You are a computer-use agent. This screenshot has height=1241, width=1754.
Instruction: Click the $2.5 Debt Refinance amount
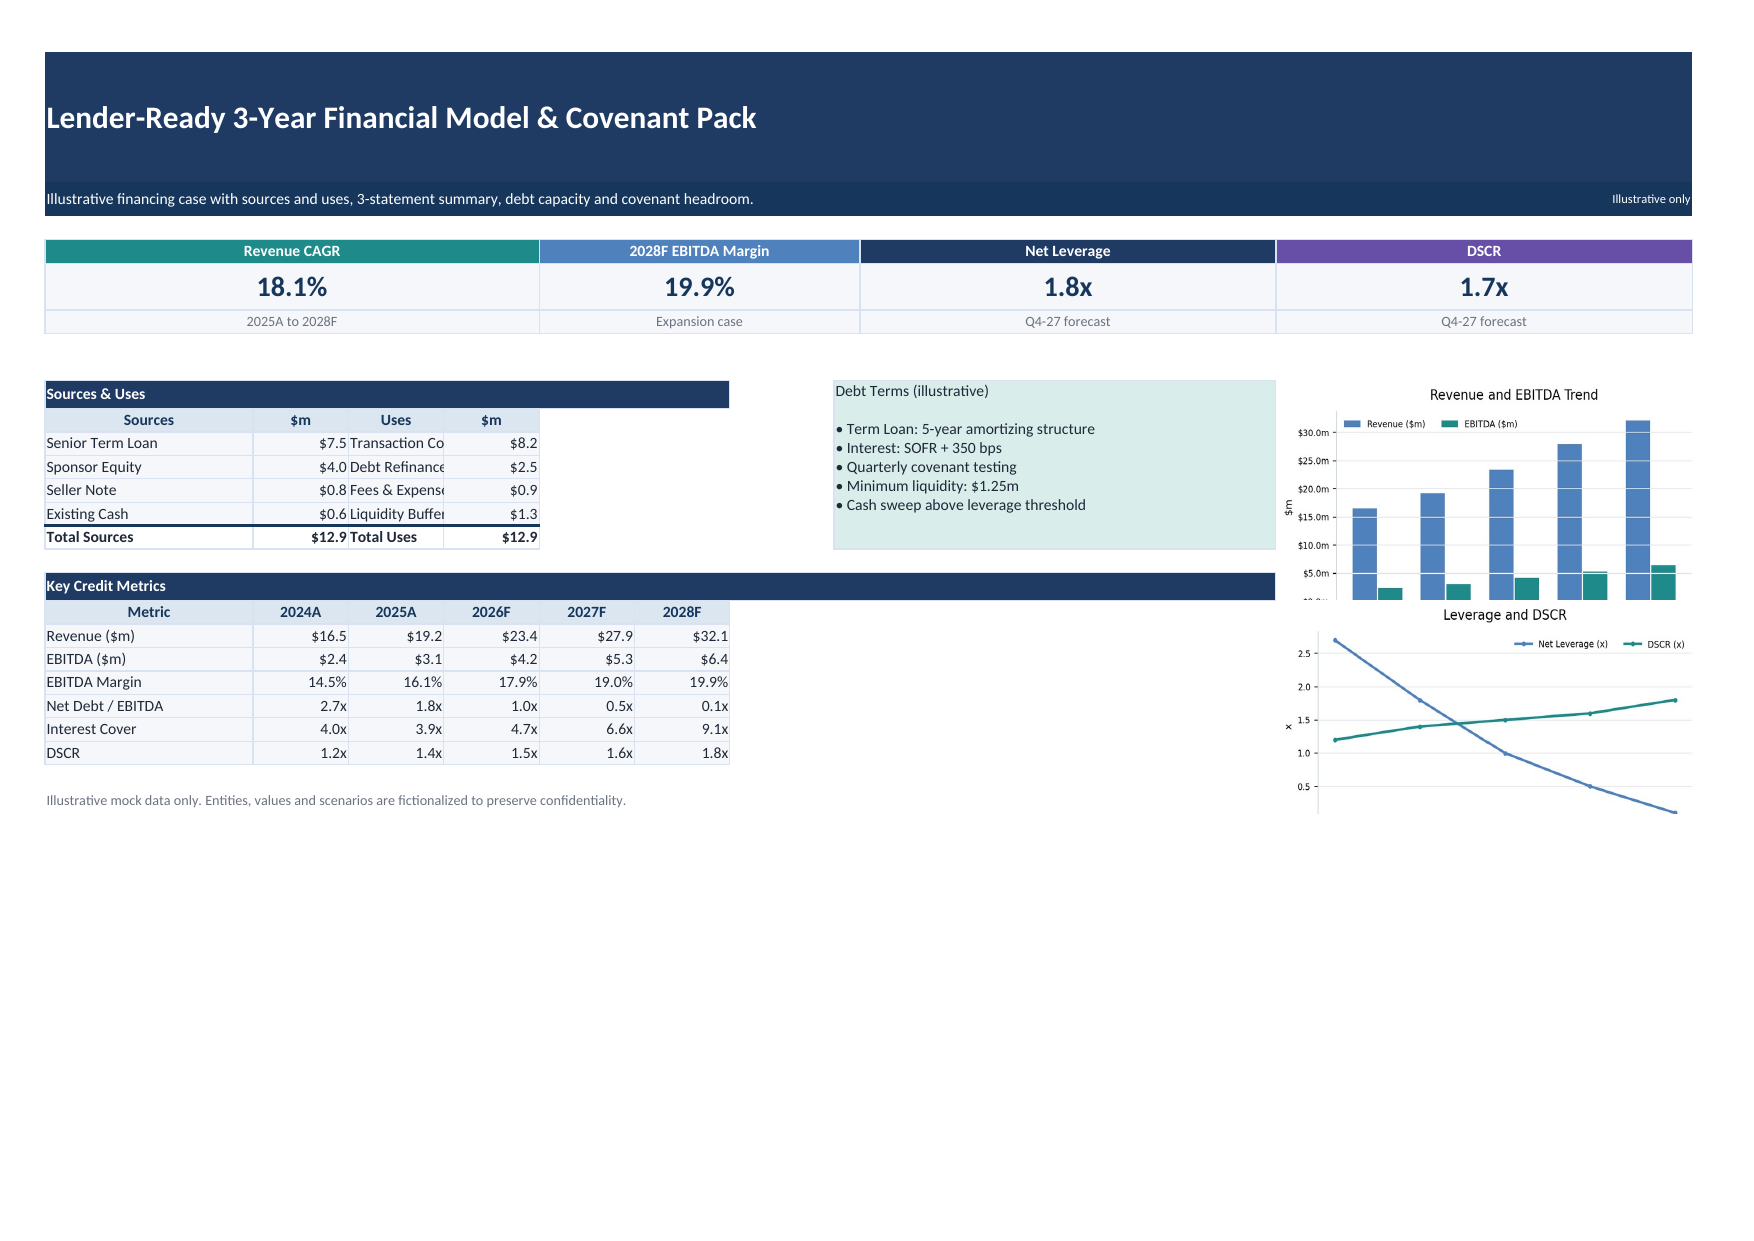[x=492, y=467]
